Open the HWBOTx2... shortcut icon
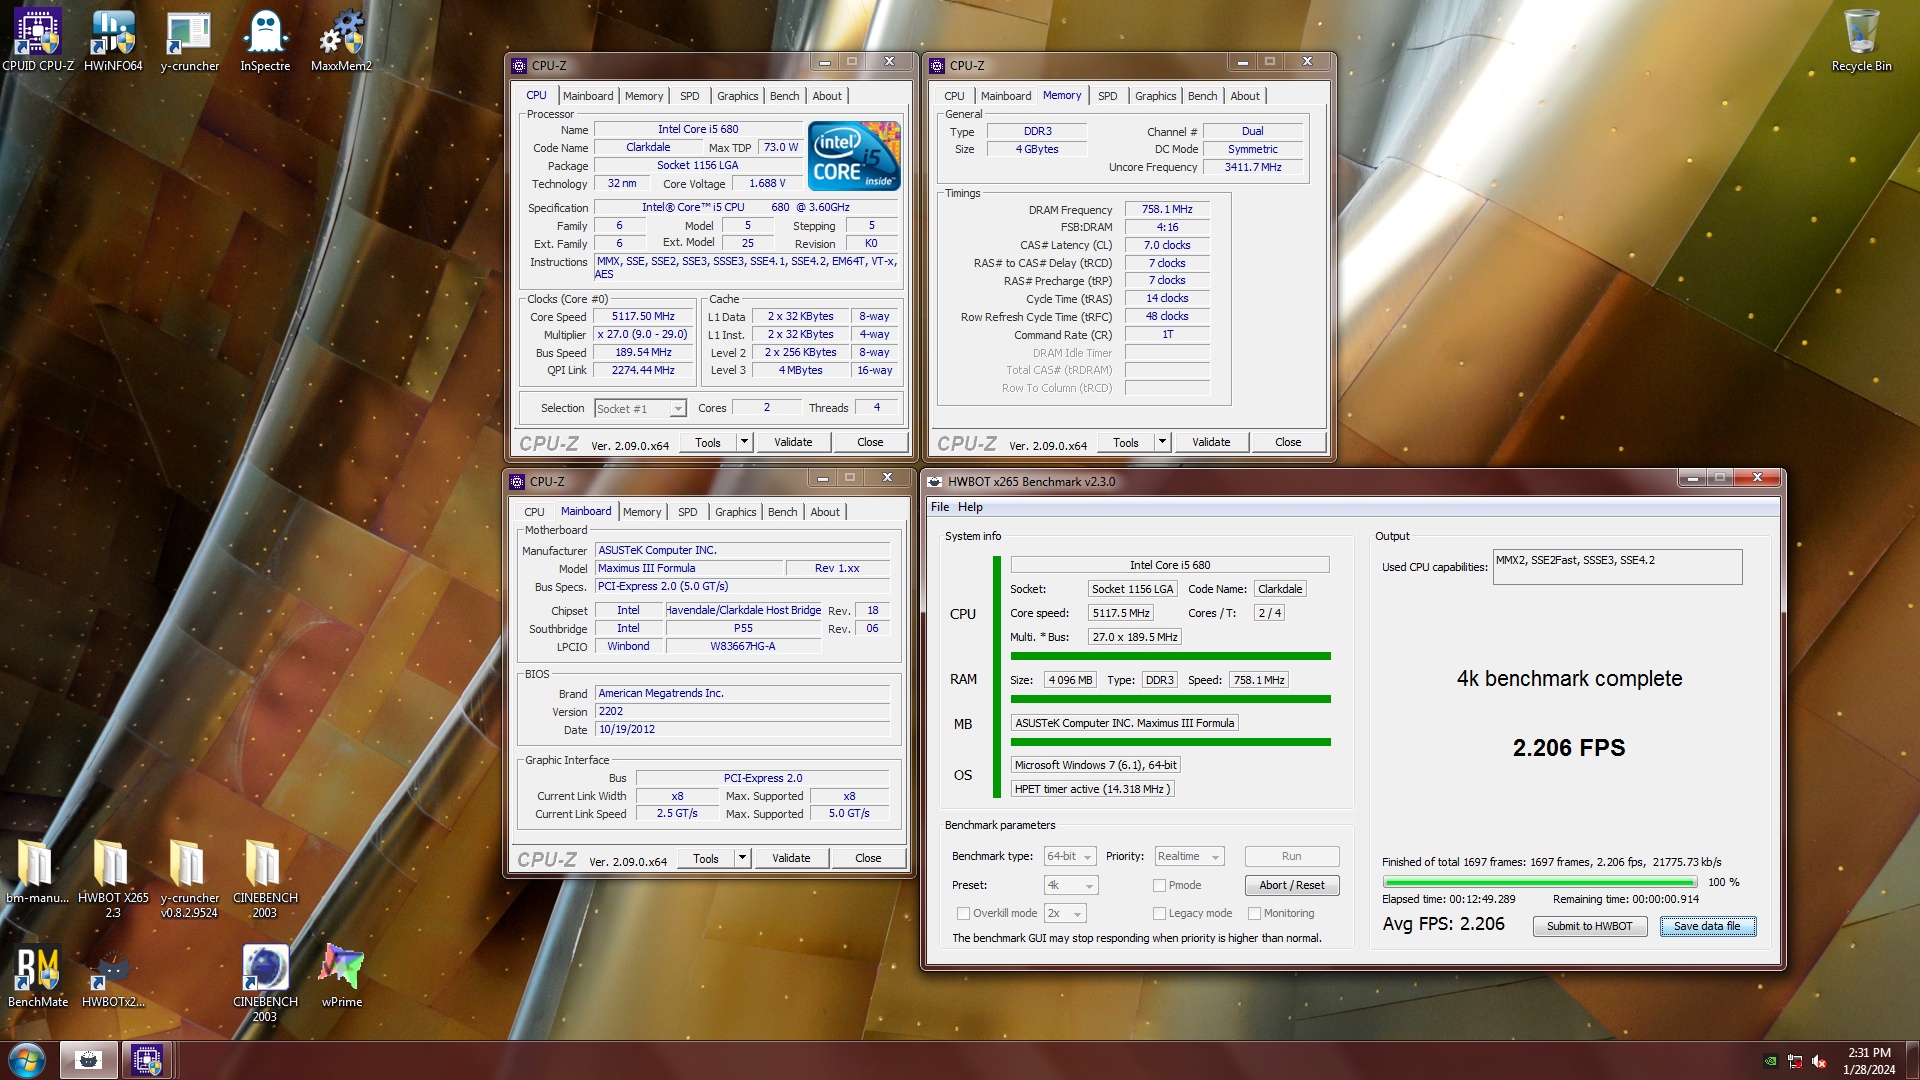1920x1080 pixels. pyautogui.click(x=113, y=976)
